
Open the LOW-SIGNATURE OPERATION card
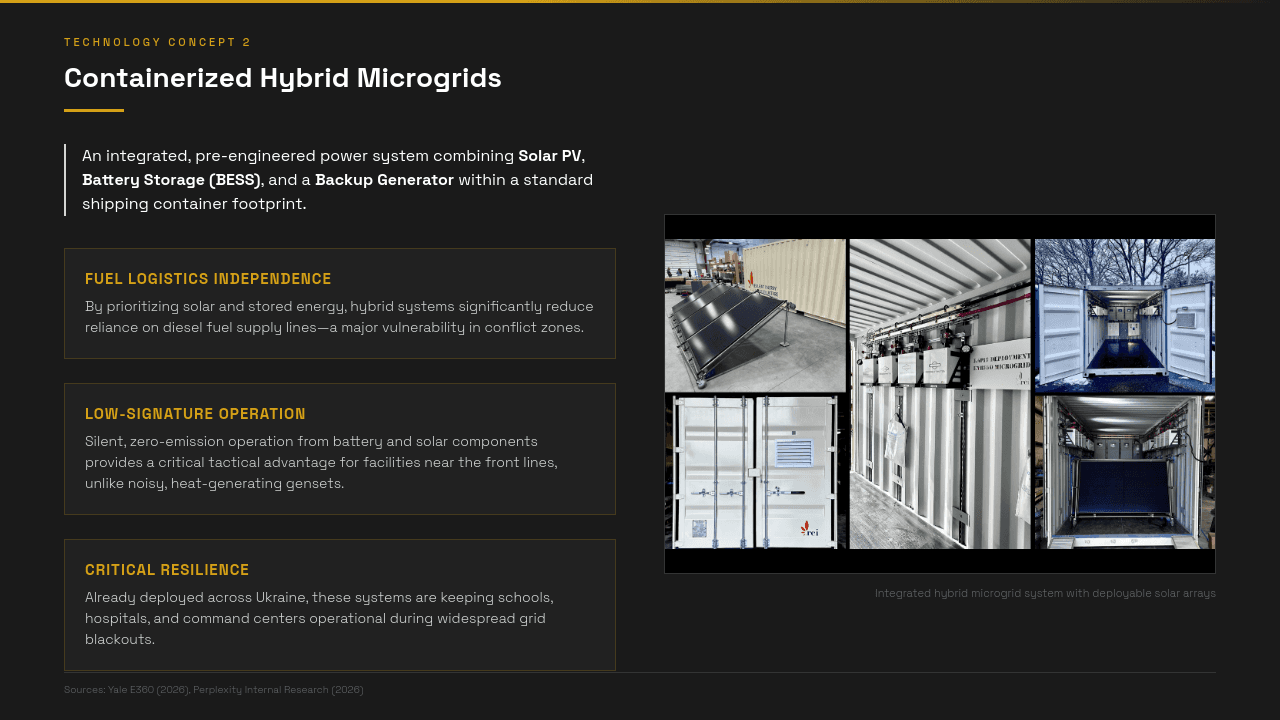[340, 448]
